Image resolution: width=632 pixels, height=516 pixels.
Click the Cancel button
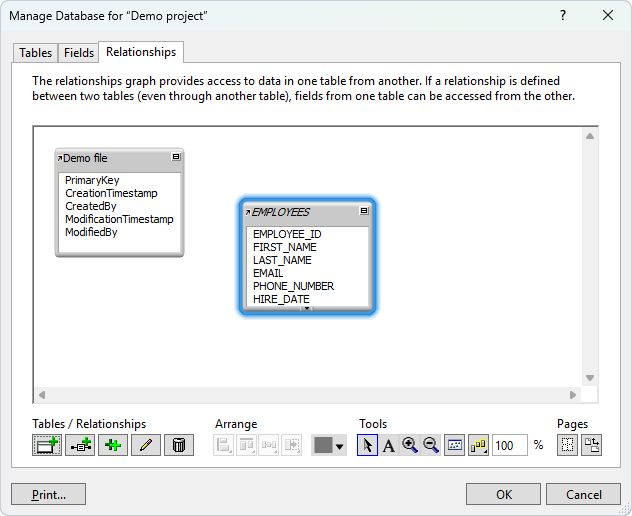(x=583, y=494)
